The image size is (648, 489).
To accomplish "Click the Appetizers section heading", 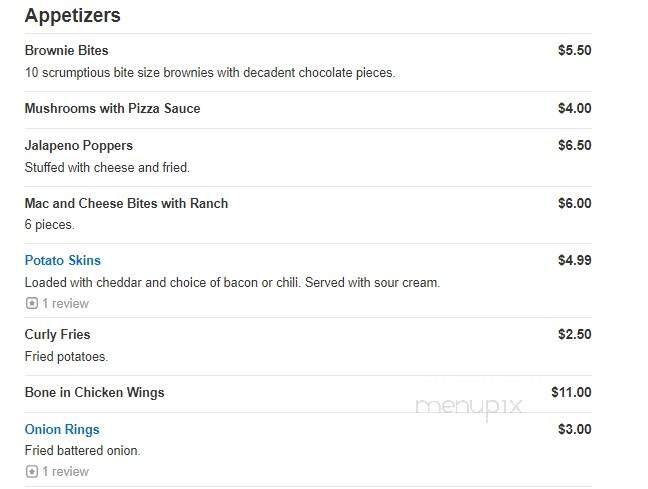I will [72, 16].
